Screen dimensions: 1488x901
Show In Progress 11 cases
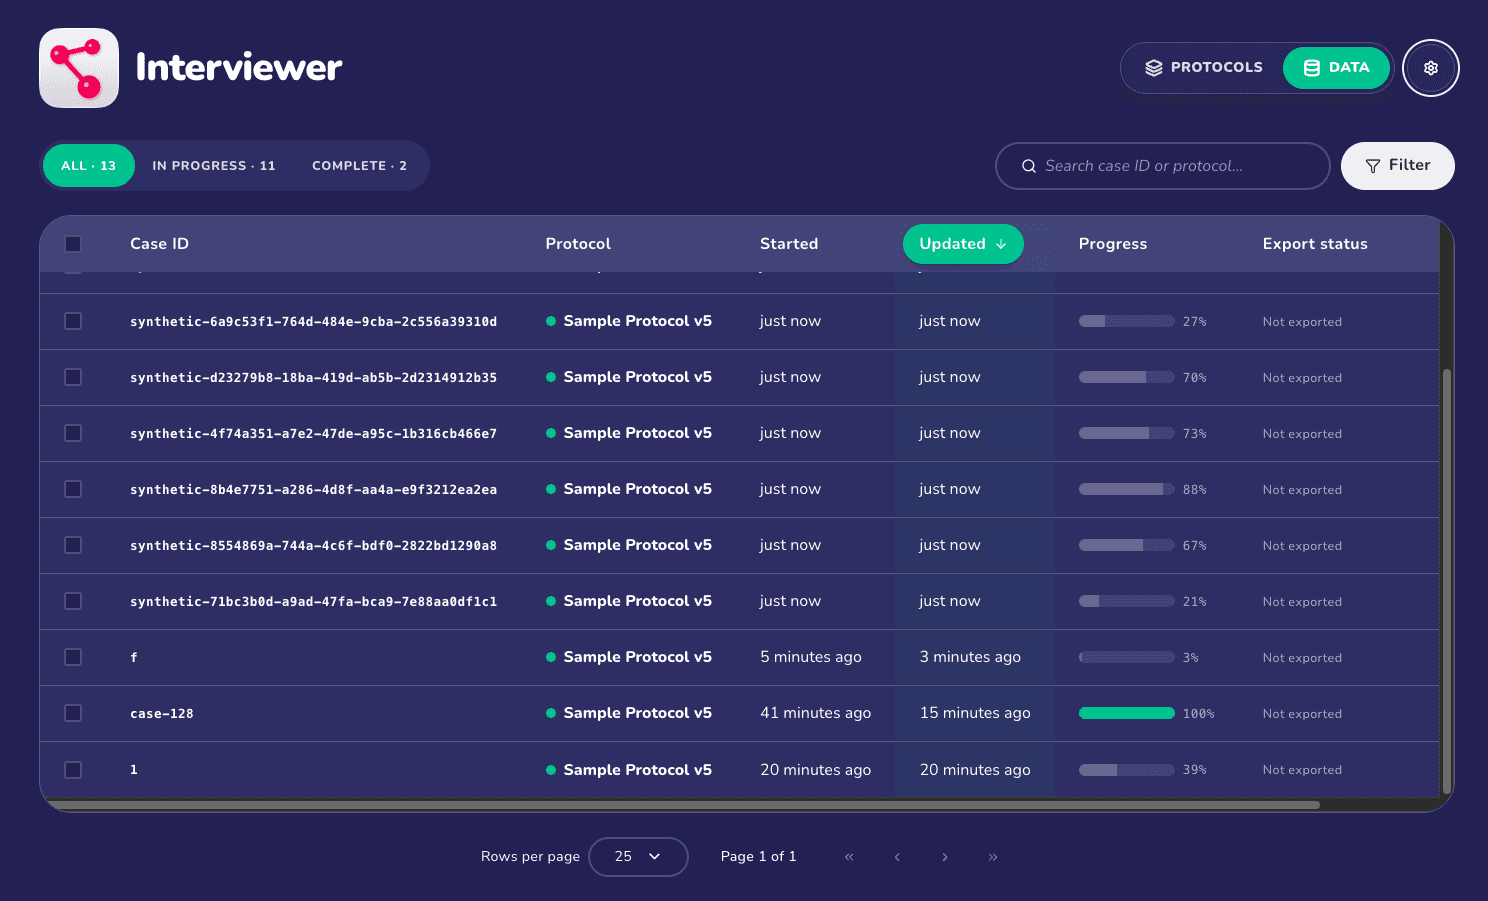tap(214, 166)
